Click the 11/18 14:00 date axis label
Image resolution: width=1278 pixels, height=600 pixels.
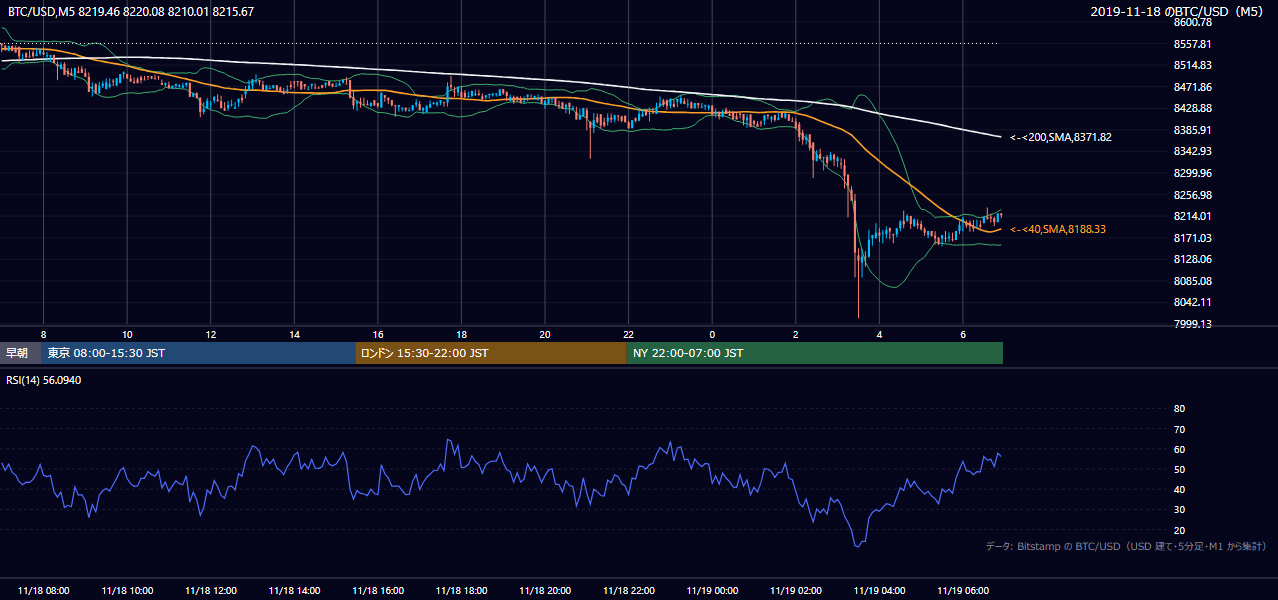click(294, 590)
